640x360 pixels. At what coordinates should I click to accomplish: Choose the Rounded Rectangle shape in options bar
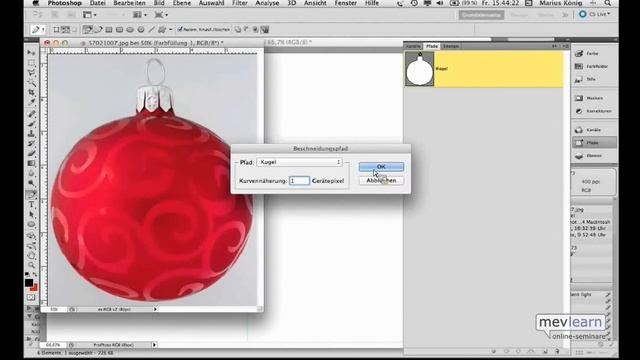120,29
